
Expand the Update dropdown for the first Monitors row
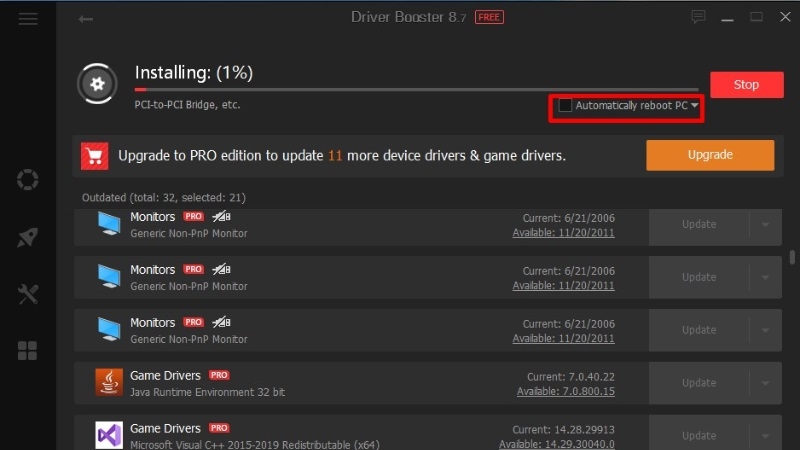point(765,224)
